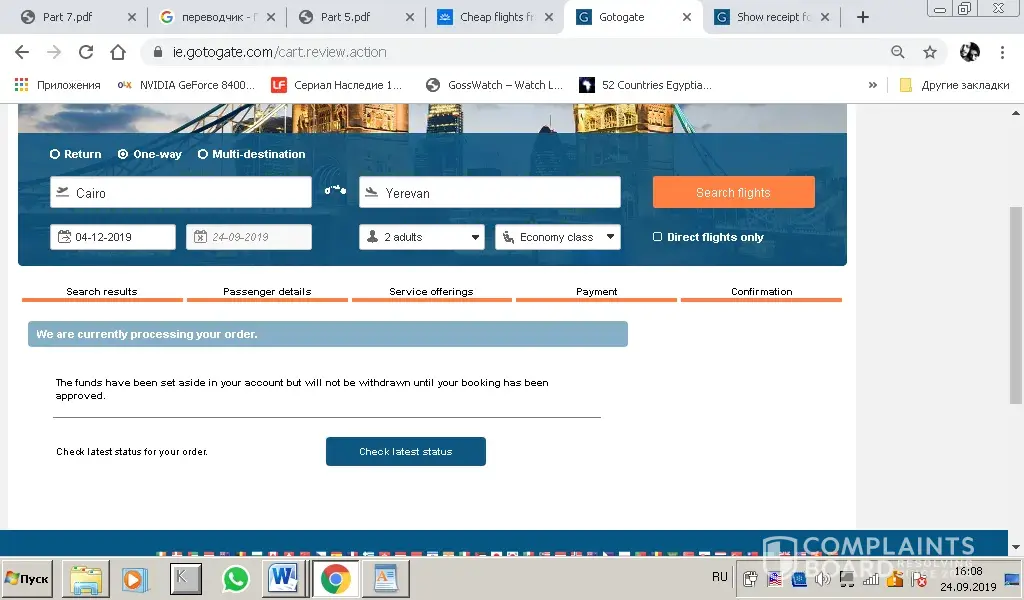Click the Search flights button
The height and width of the screenshot is (600, 1024).
pos(733,193)
